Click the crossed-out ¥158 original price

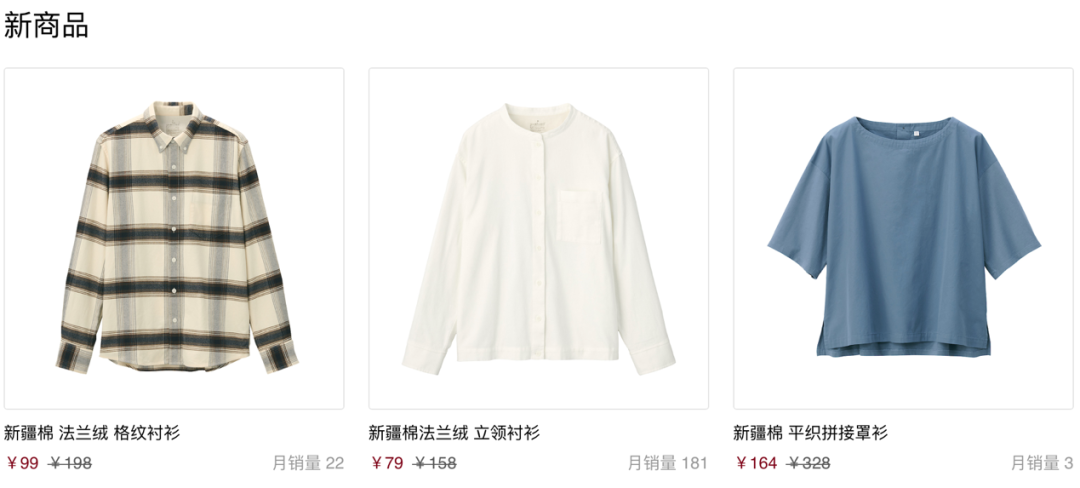pos(435,463)
